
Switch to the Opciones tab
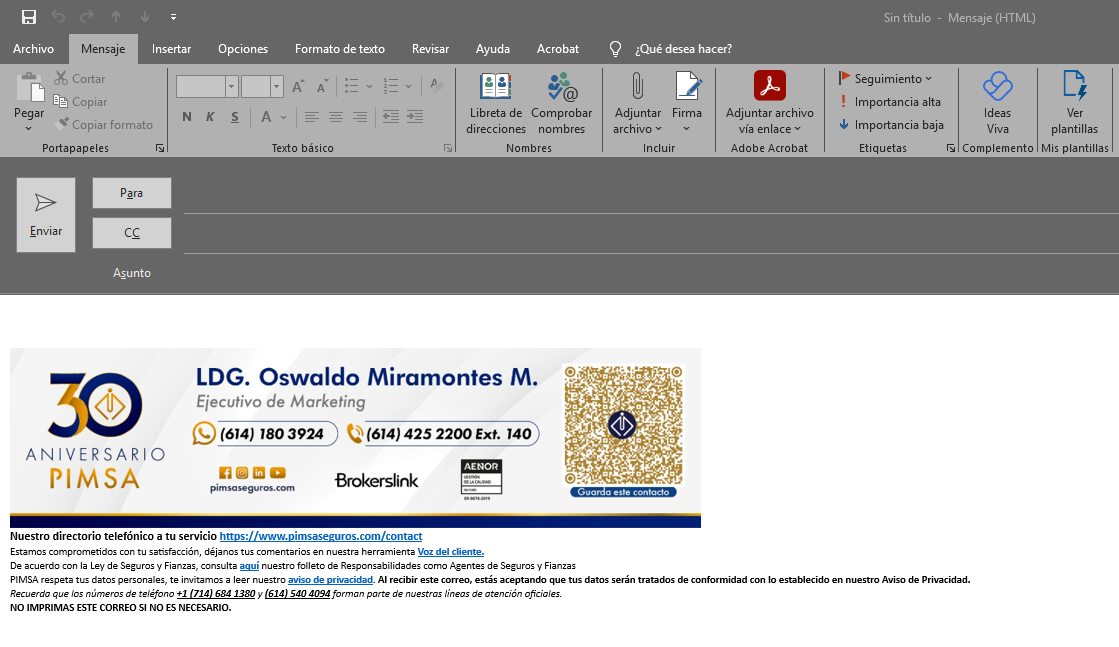coord(243,49)
